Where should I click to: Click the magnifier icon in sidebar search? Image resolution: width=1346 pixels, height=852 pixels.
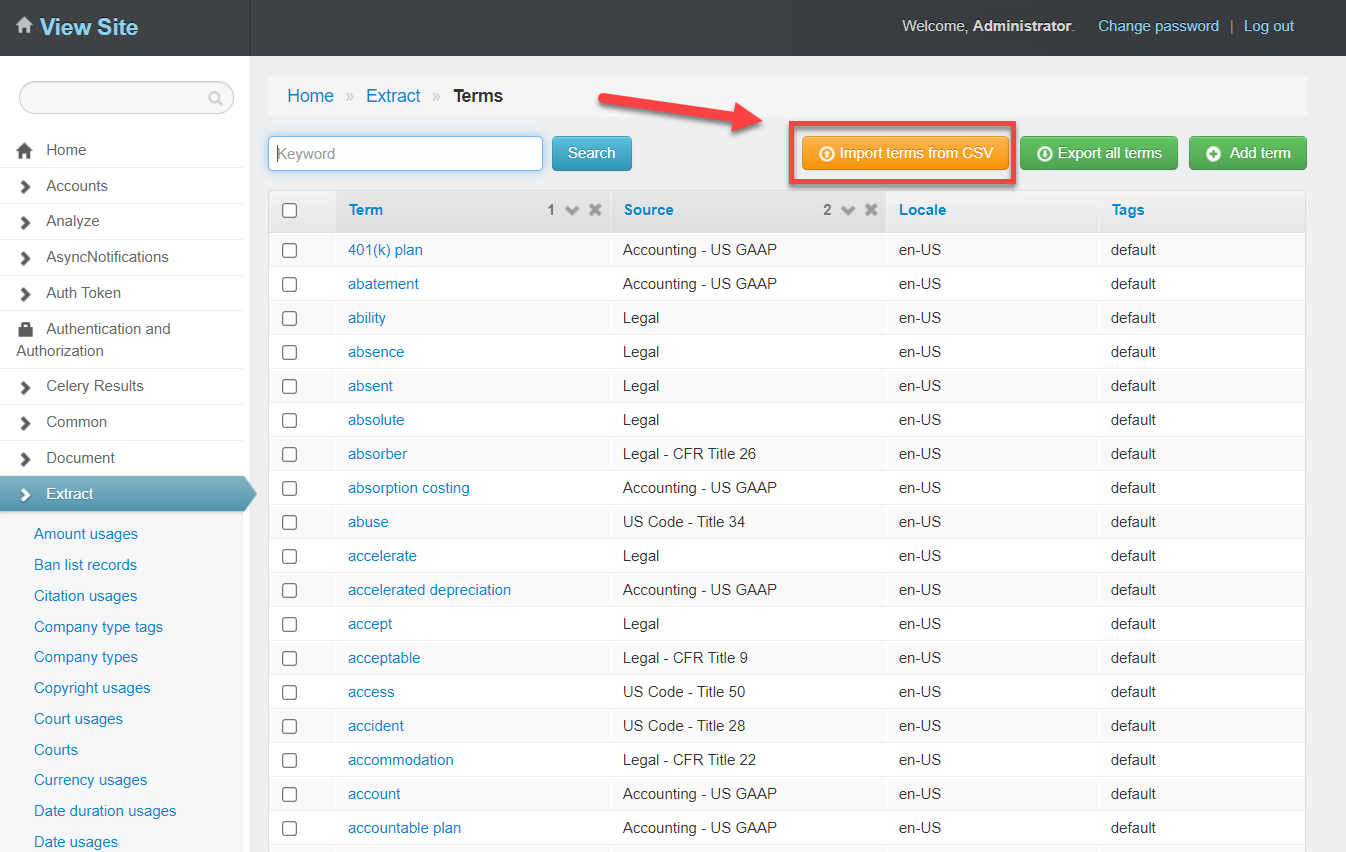pos(215,98)
